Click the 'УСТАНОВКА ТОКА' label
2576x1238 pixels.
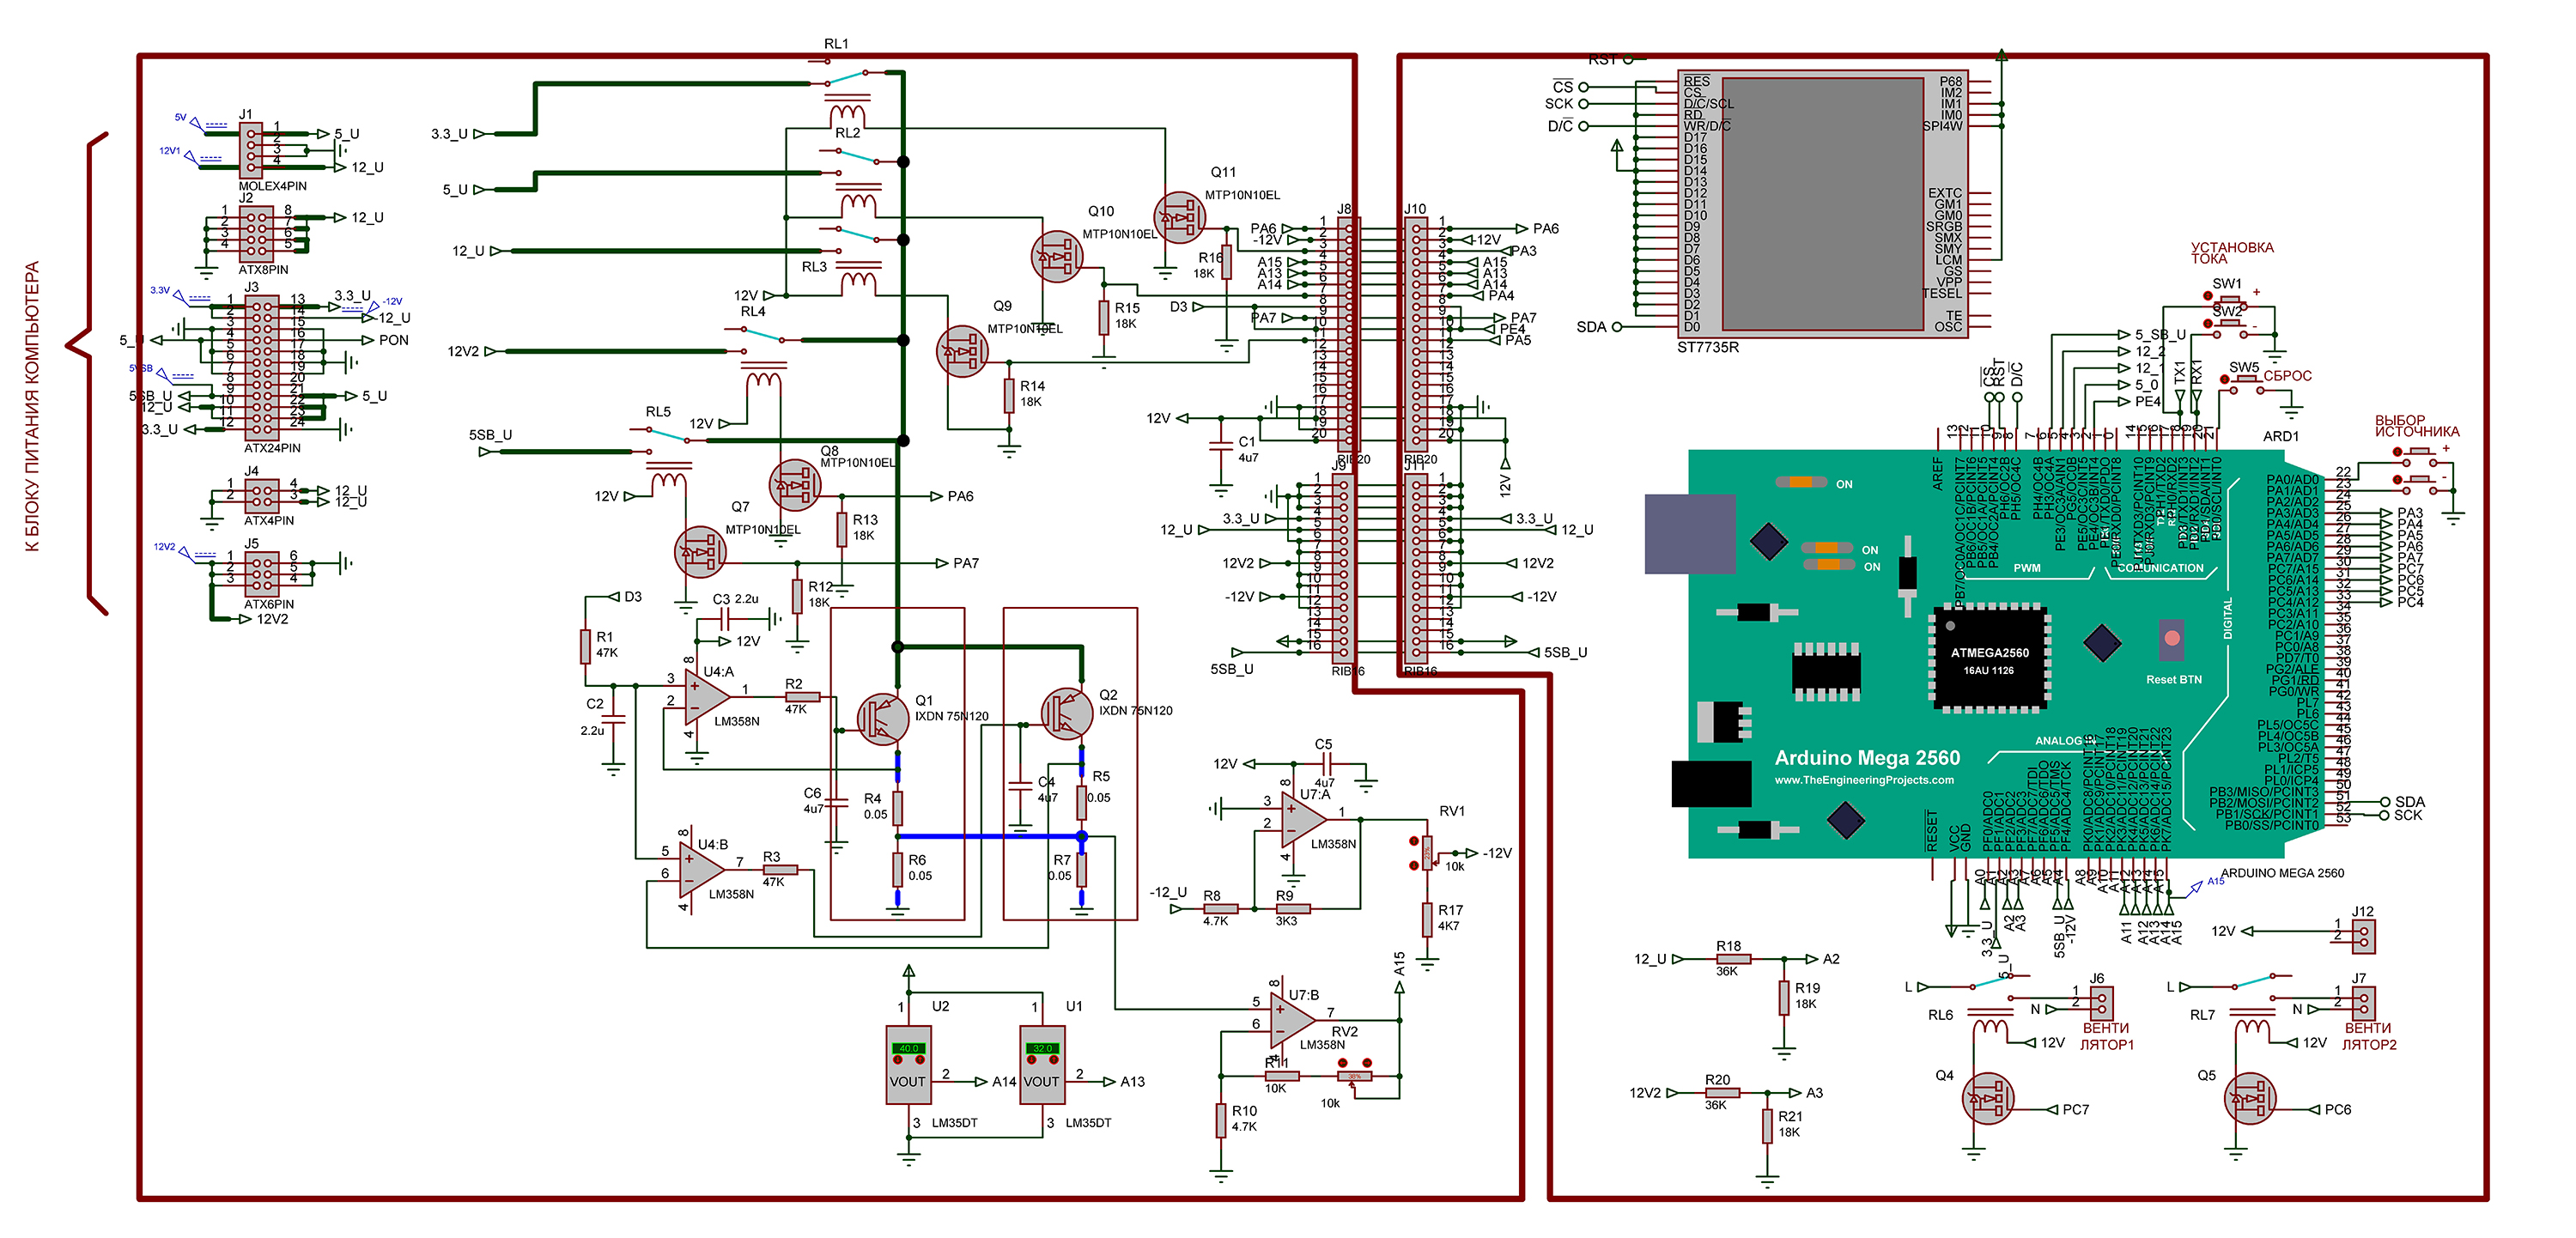(2232, 253)
